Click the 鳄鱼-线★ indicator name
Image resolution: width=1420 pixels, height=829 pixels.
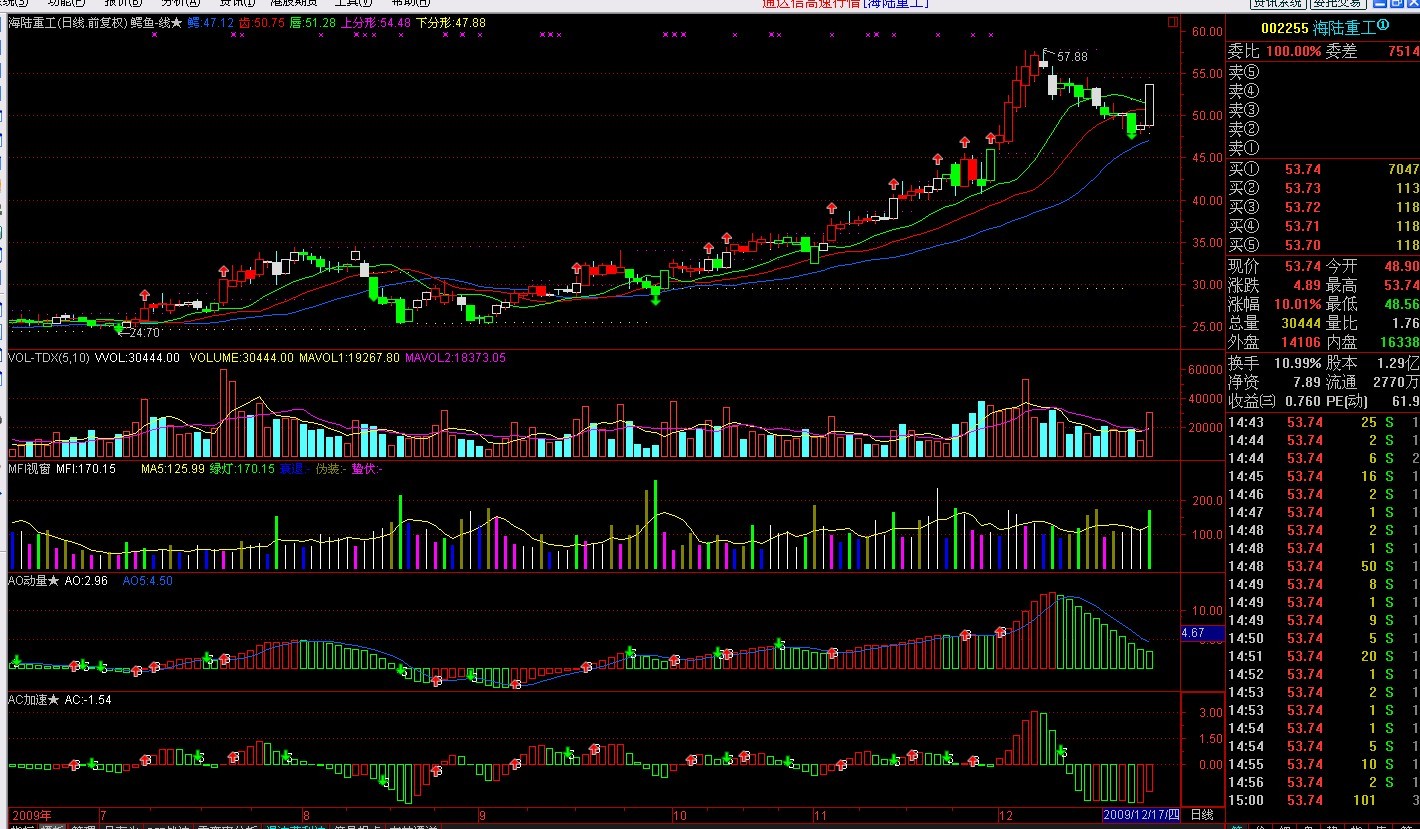(157, 23)
